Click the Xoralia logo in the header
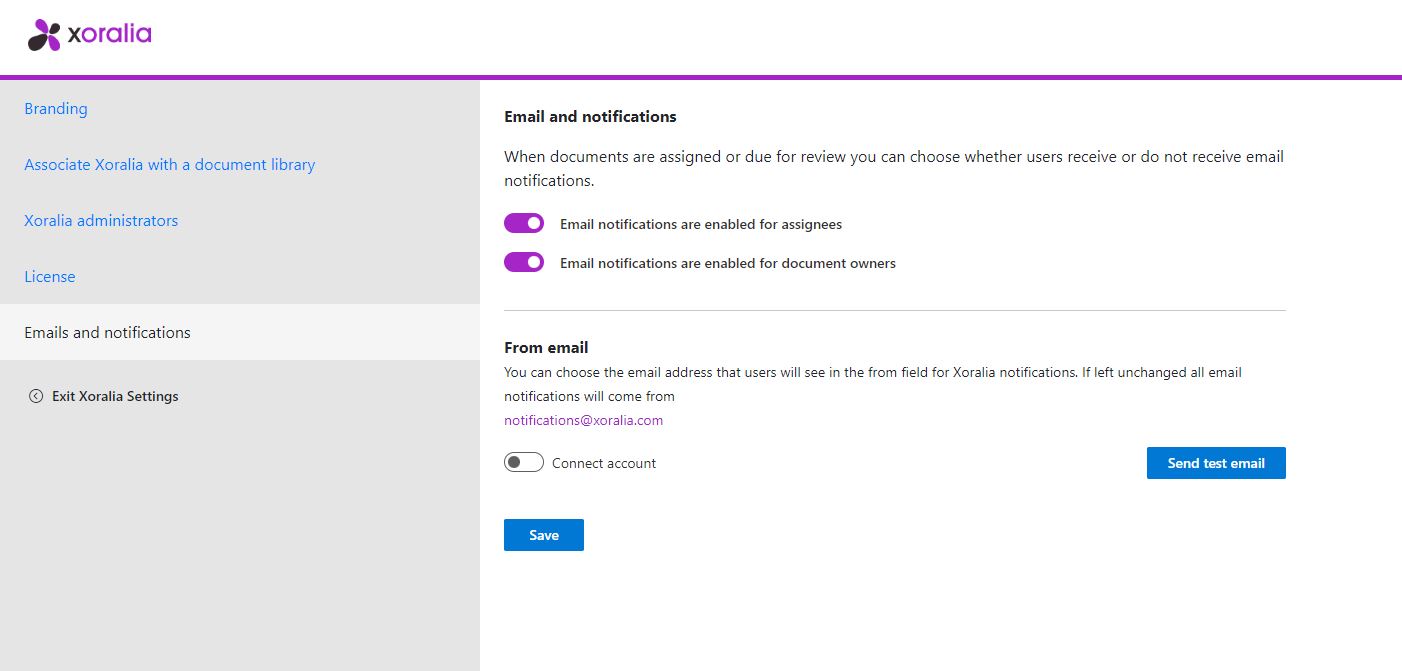 click(90, 35)
